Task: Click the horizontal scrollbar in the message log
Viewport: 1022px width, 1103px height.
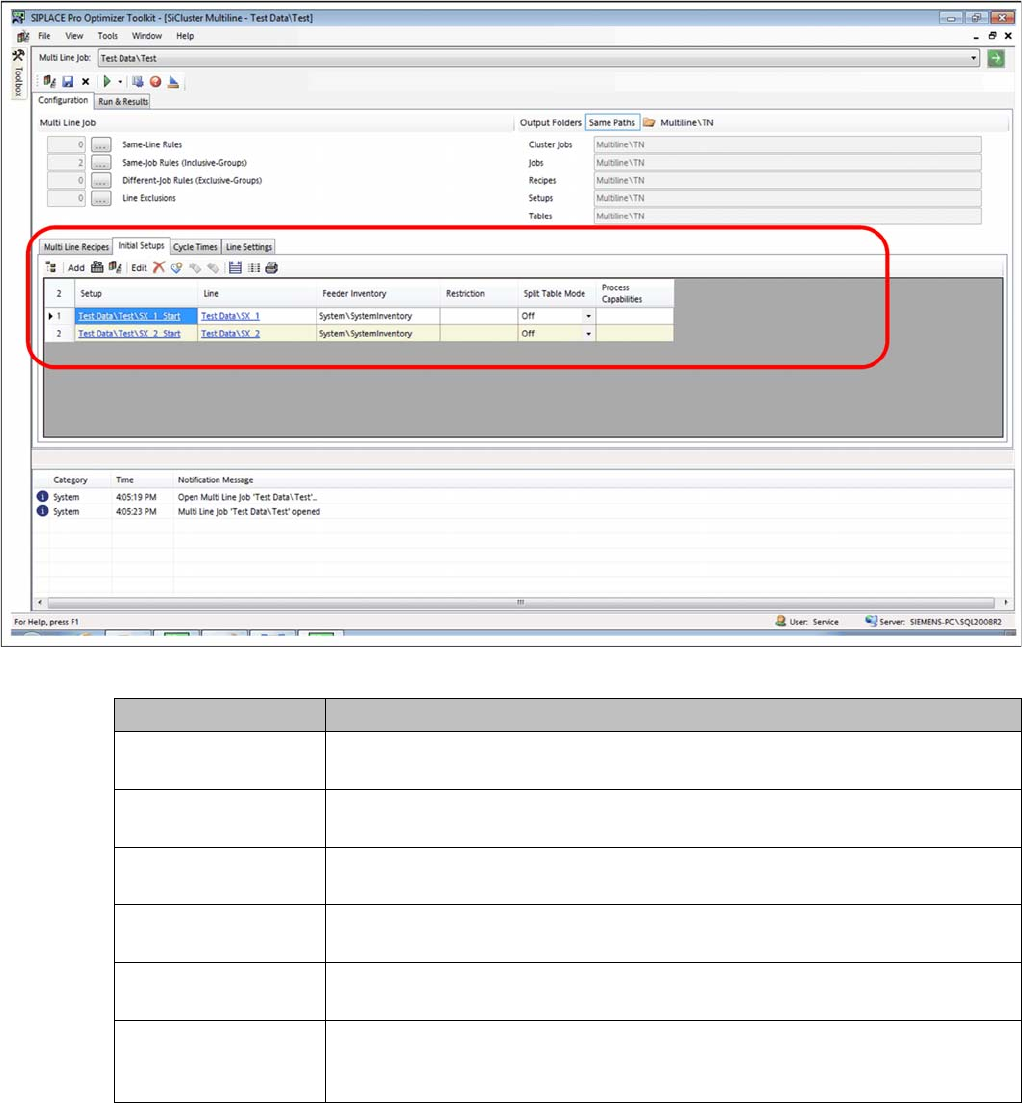Action: pos(520,603)
